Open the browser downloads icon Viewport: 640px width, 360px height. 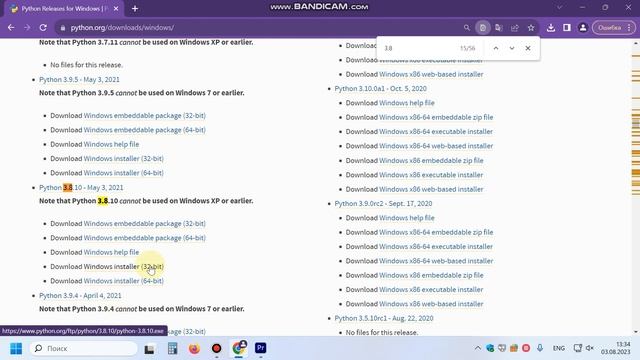[x=551, y=28]
